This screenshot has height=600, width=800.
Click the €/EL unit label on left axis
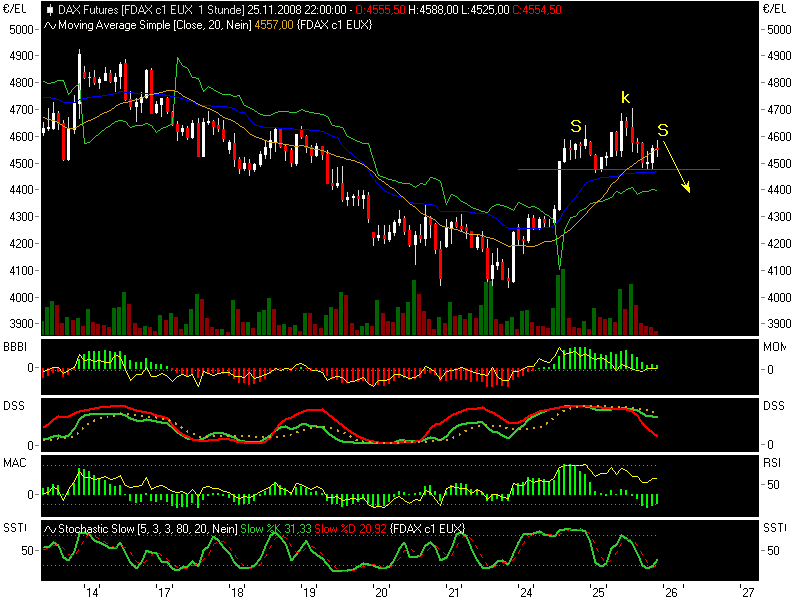coord(15,9)
